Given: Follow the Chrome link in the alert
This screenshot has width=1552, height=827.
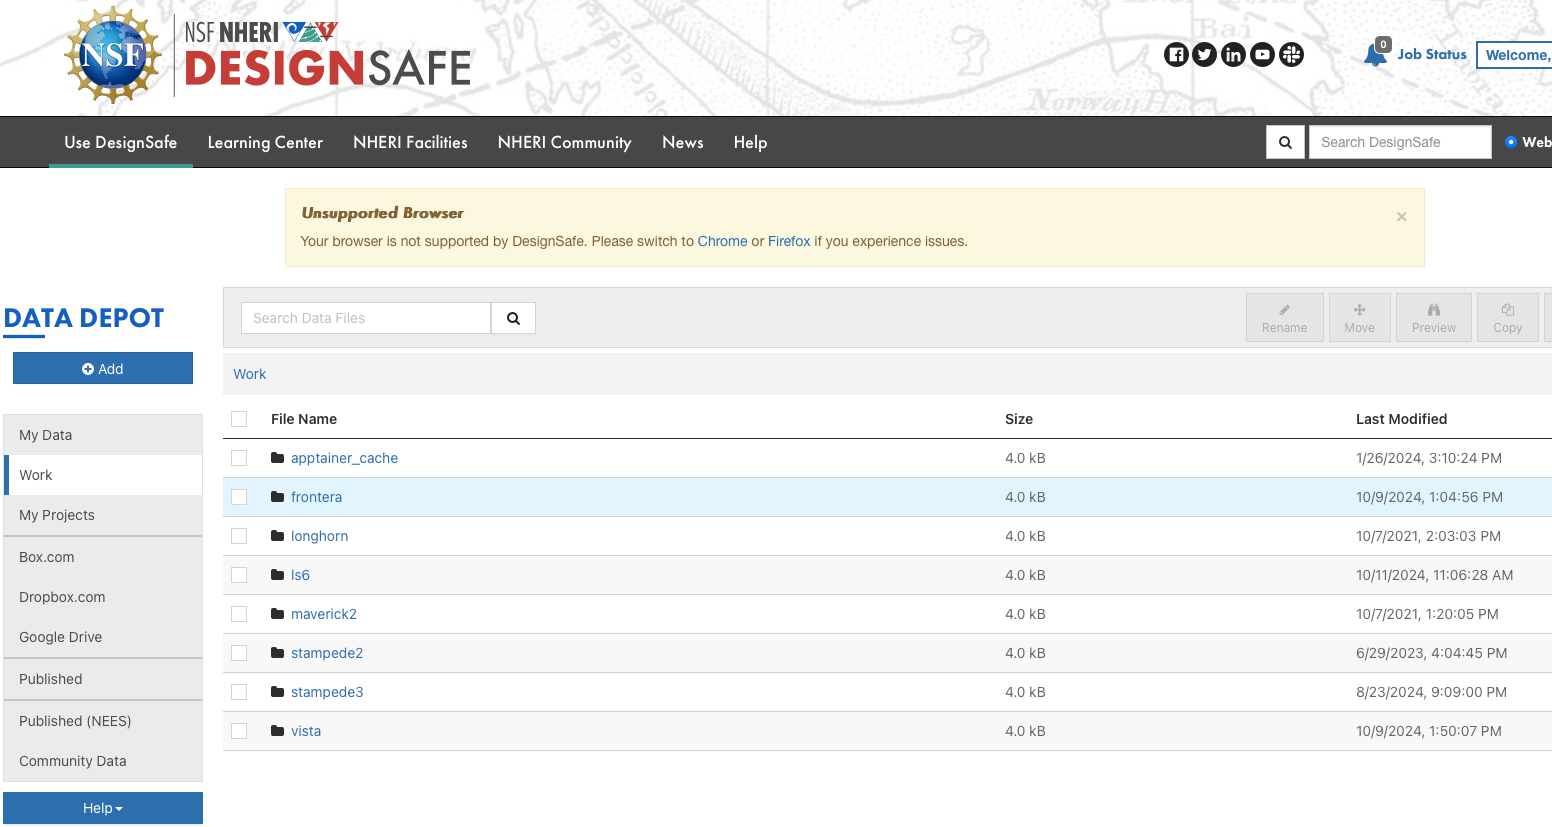Looking at the screenshot, I should click(x=722, y=241).
